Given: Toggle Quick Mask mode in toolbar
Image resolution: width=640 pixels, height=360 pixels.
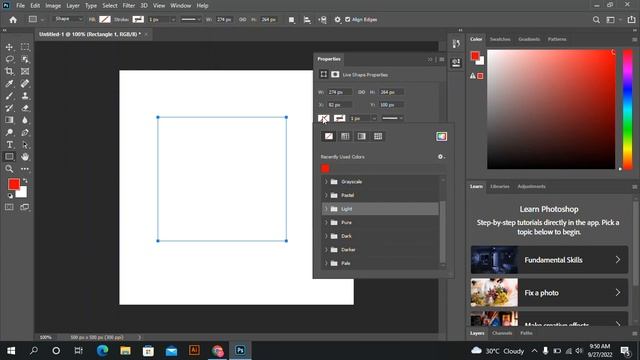Looking at the screenshot, I should [x=9, y=207].
